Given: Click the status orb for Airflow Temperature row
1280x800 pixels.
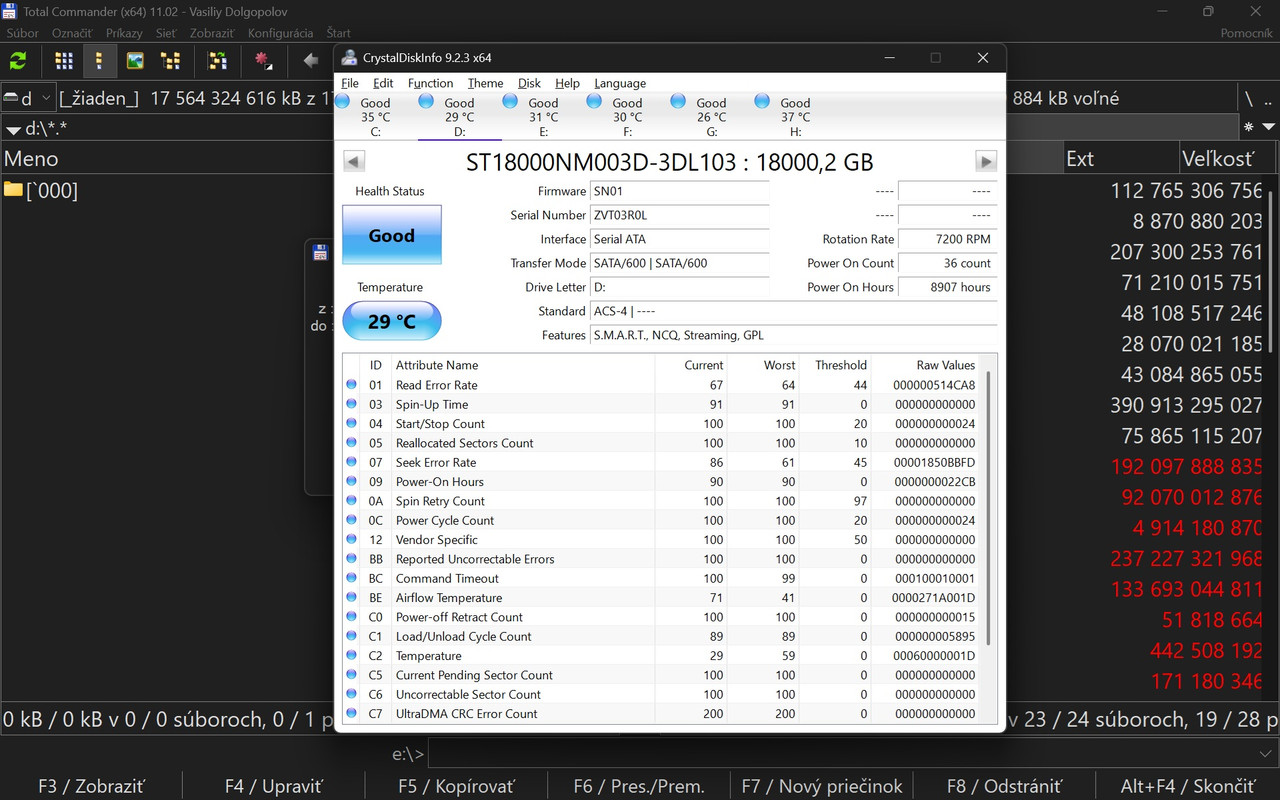Looking at the screenshot, I should point(351,598).
